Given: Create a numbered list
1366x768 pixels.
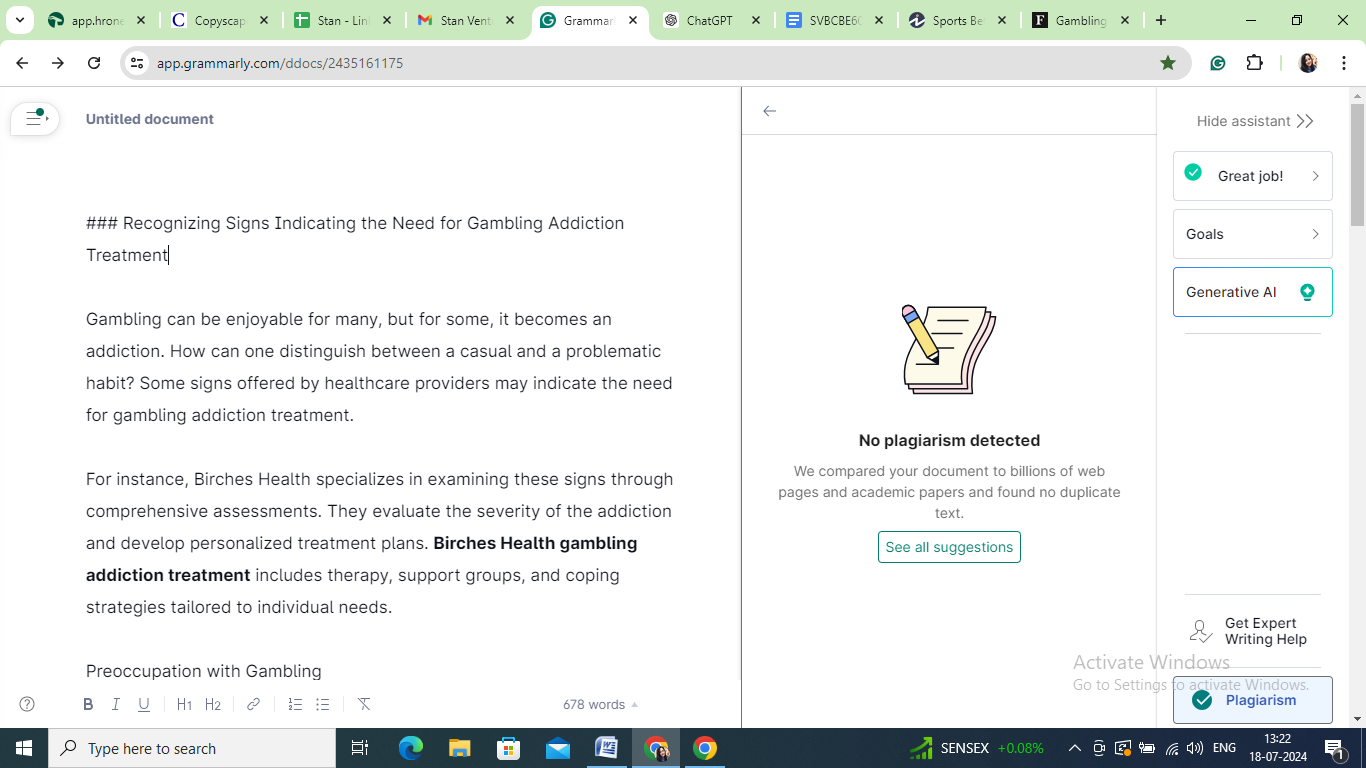Looking at the screenshot, I should 295,704.
